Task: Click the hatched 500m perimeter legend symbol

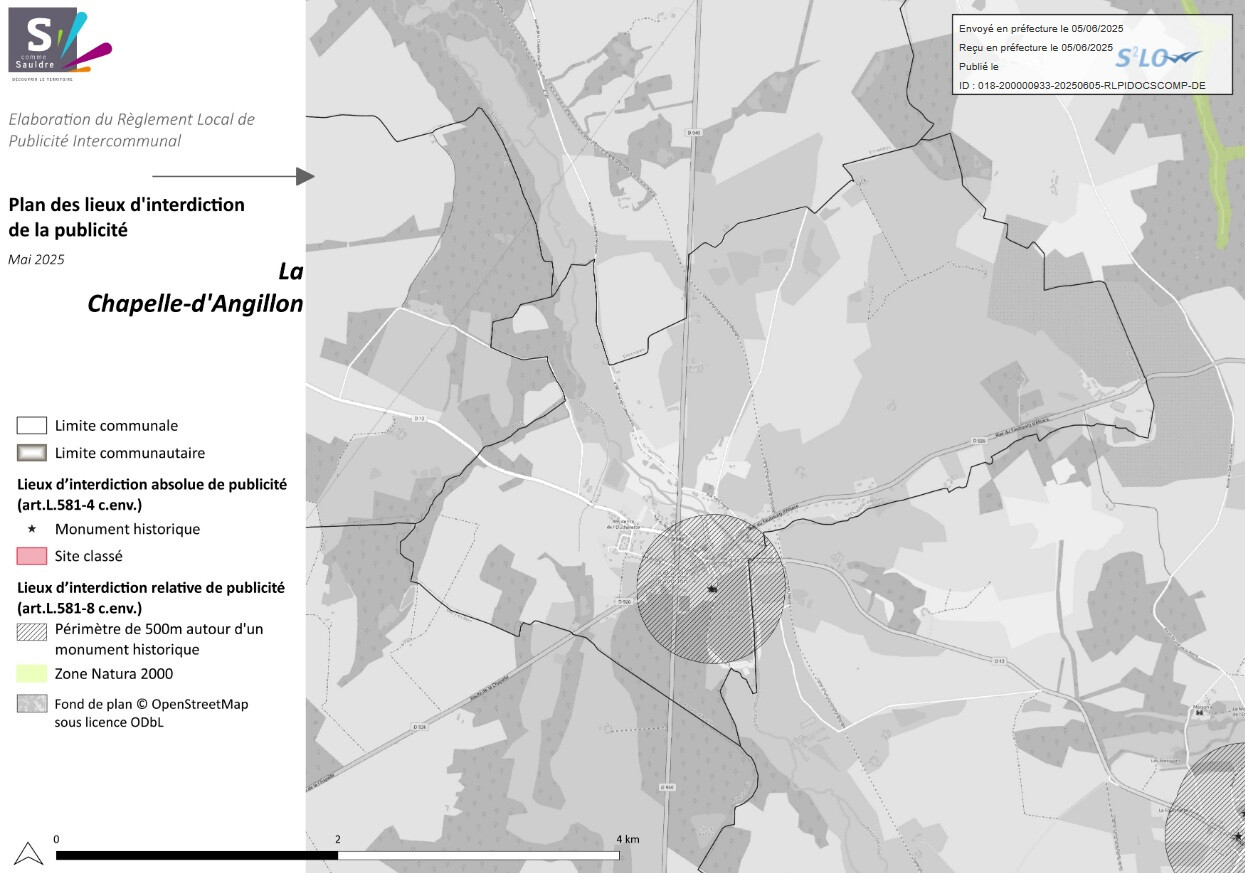Action: [x=32, y=632]
